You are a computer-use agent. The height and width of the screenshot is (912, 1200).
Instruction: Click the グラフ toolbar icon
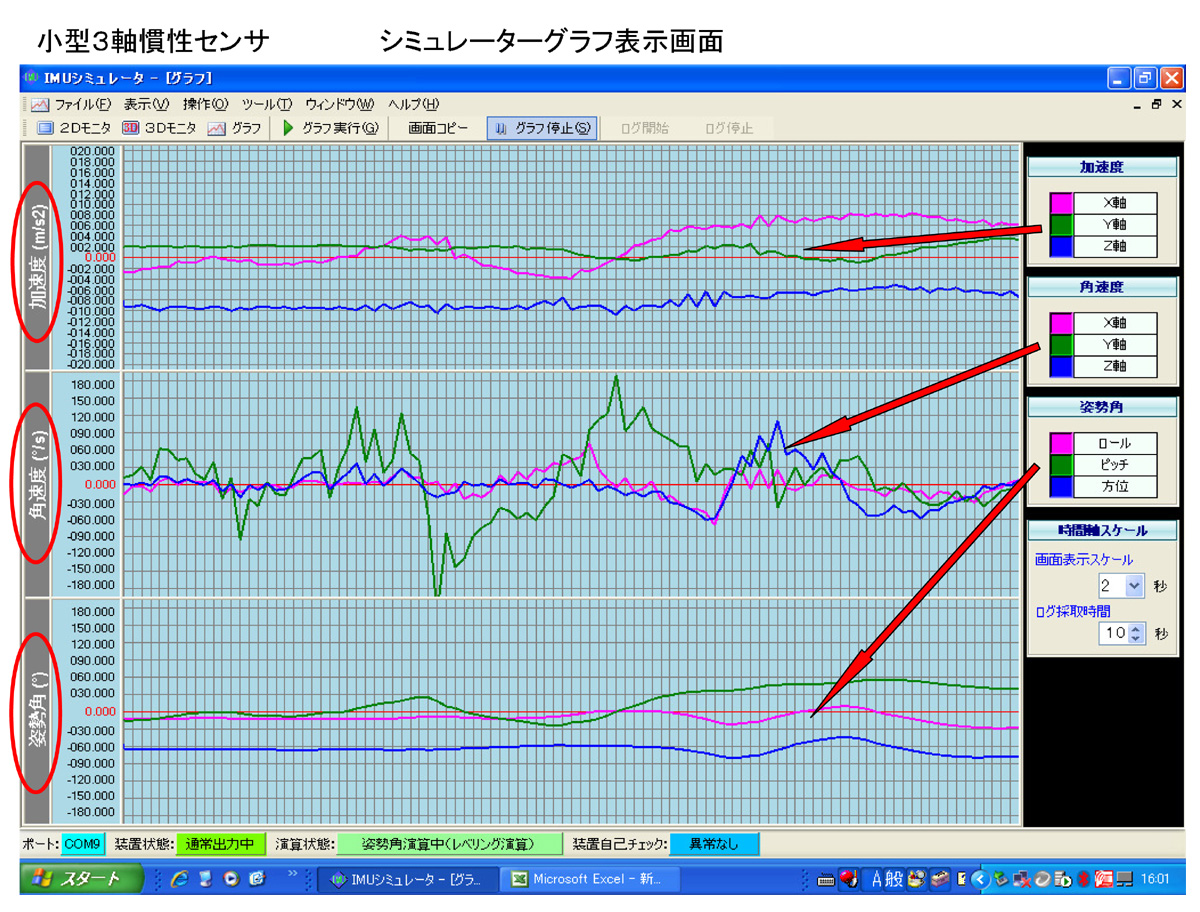(235, 128)
